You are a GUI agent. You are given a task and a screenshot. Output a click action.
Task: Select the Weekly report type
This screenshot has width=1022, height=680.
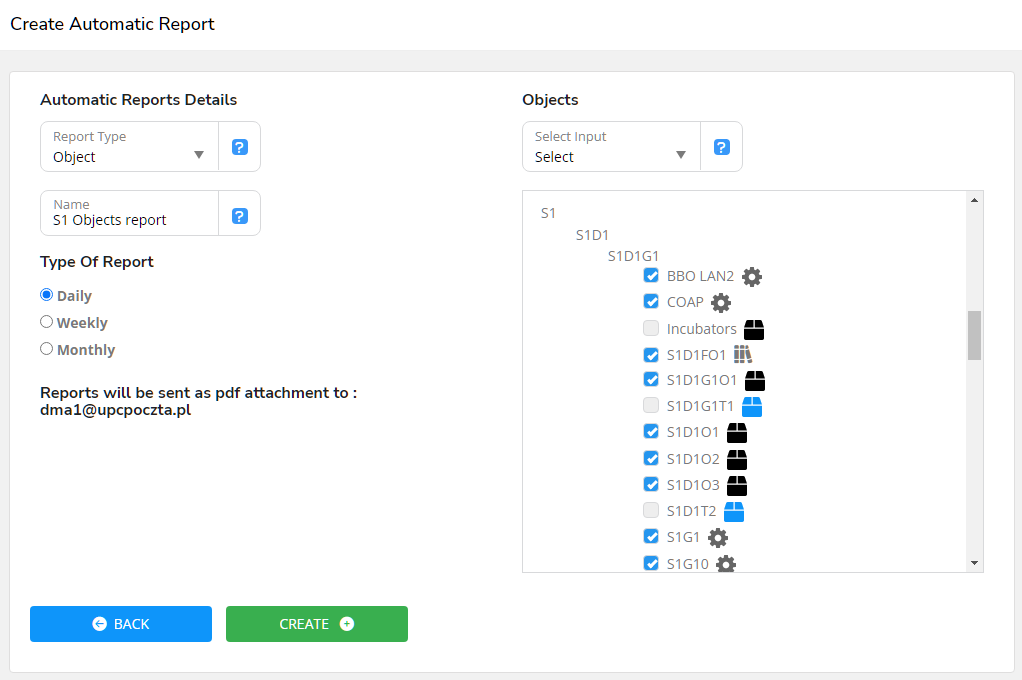tap(47, 322)
